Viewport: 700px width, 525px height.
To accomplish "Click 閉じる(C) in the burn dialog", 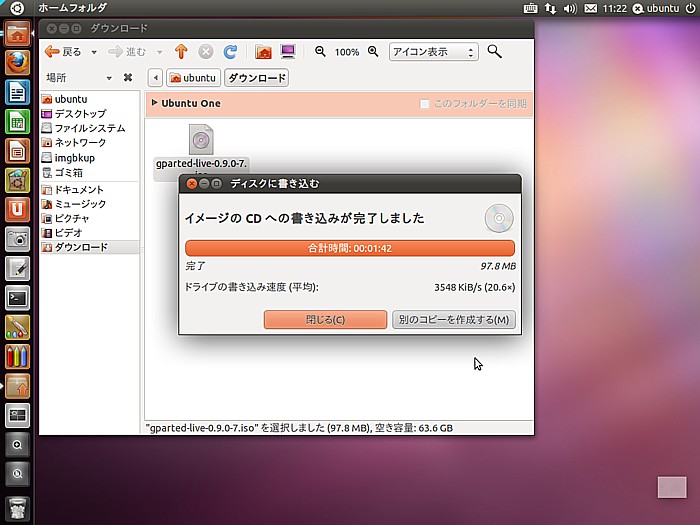I will [325, 320].
